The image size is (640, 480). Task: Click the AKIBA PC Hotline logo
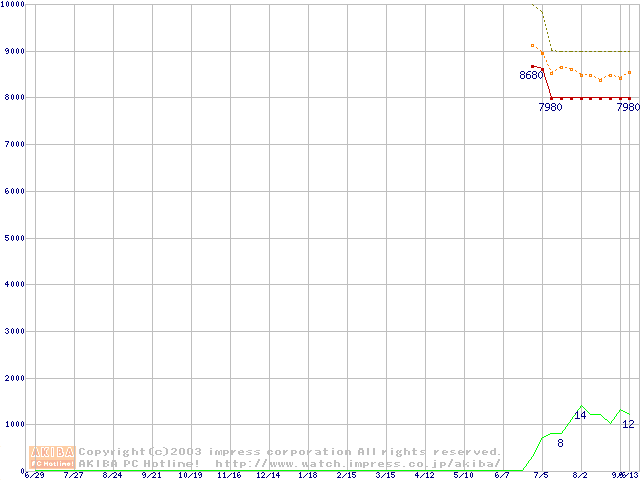53,457
